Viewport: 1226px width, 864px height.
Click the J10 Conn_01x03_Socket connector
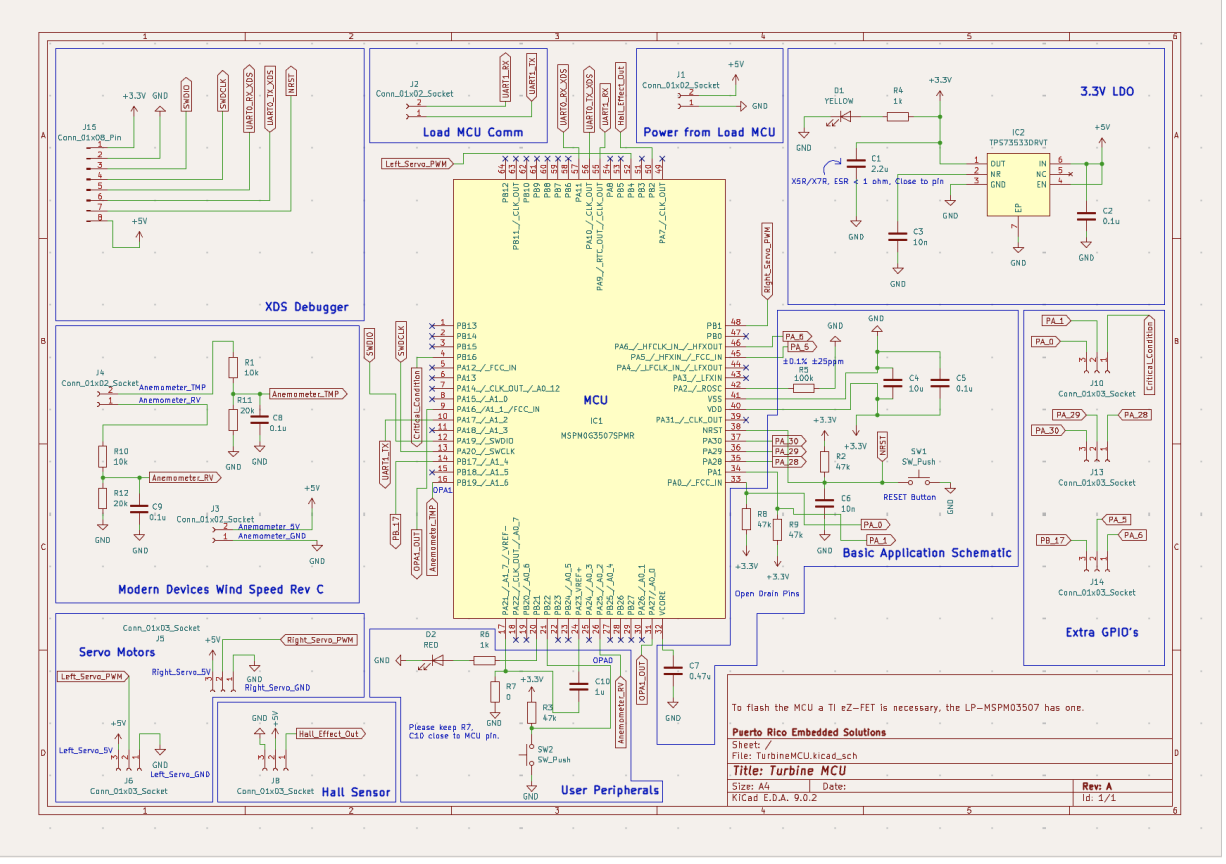coord(1096,361)
